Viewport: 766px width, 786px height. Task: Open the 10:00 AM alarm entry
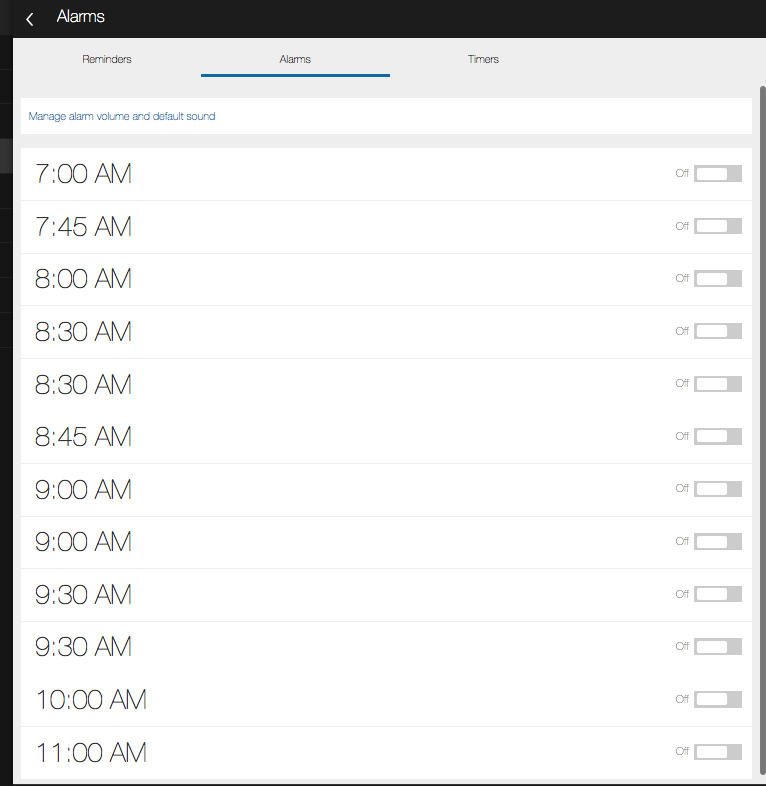(x=91, y=699)
